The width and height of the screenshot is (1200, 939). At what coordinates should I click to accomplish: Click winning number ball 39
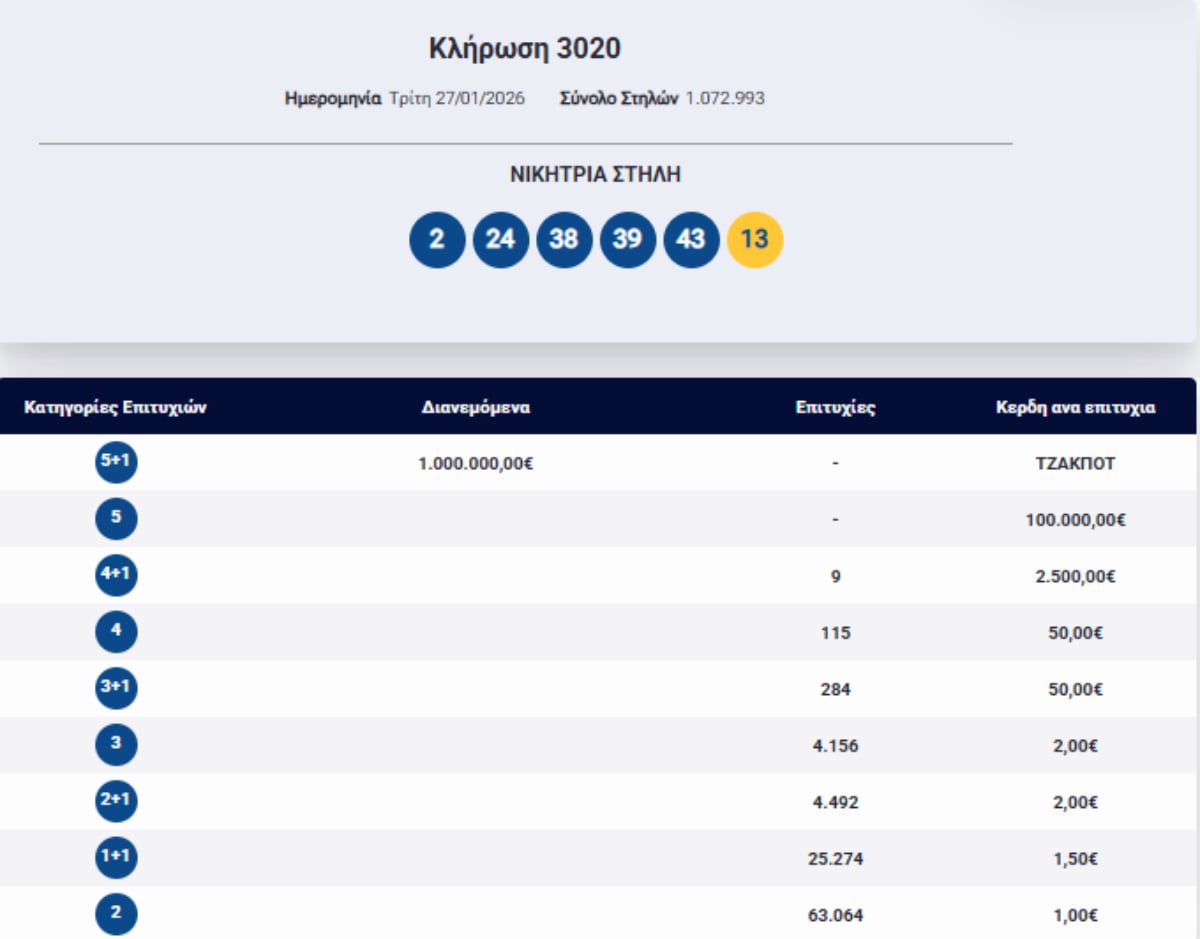[628, 240]
